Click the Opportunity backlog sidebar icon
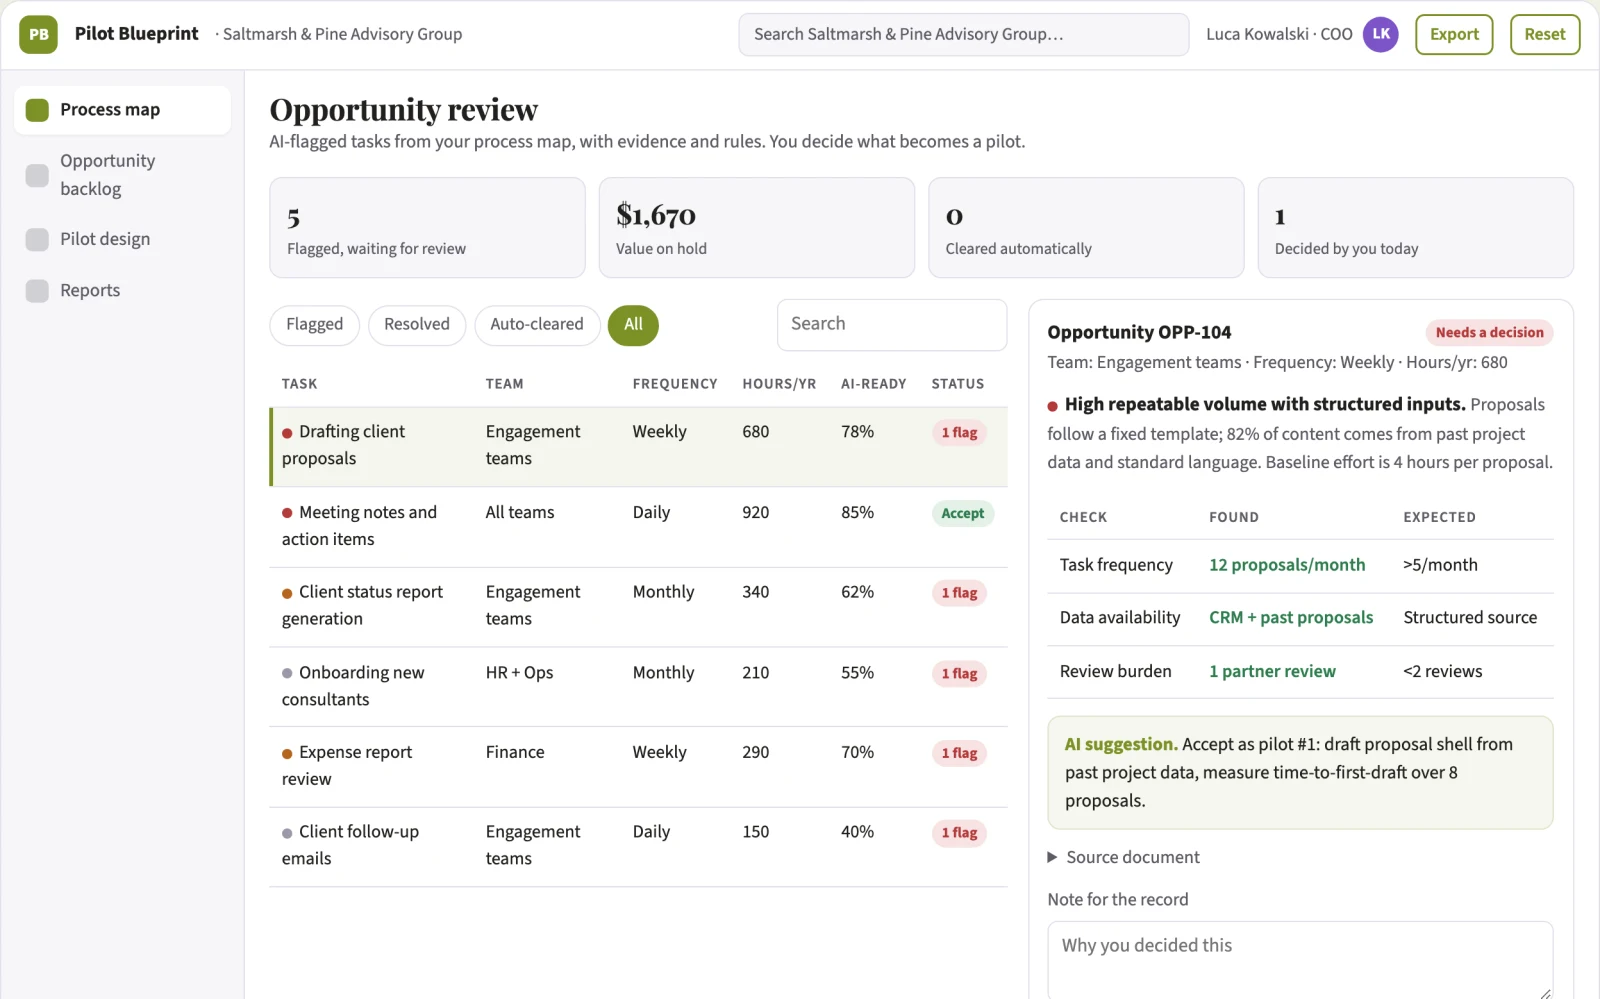Viewport: 1600px width, 999px height. tap(37, 175)
